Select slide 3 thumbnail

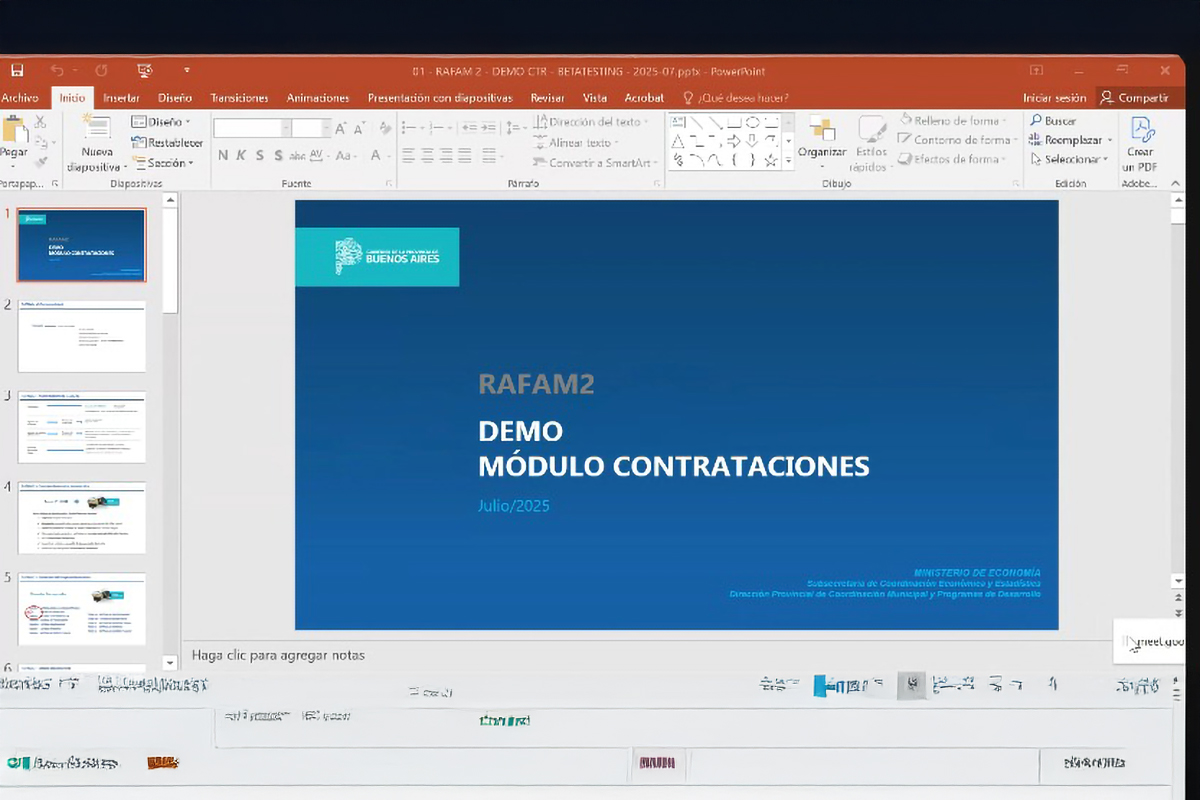[81, 427]
